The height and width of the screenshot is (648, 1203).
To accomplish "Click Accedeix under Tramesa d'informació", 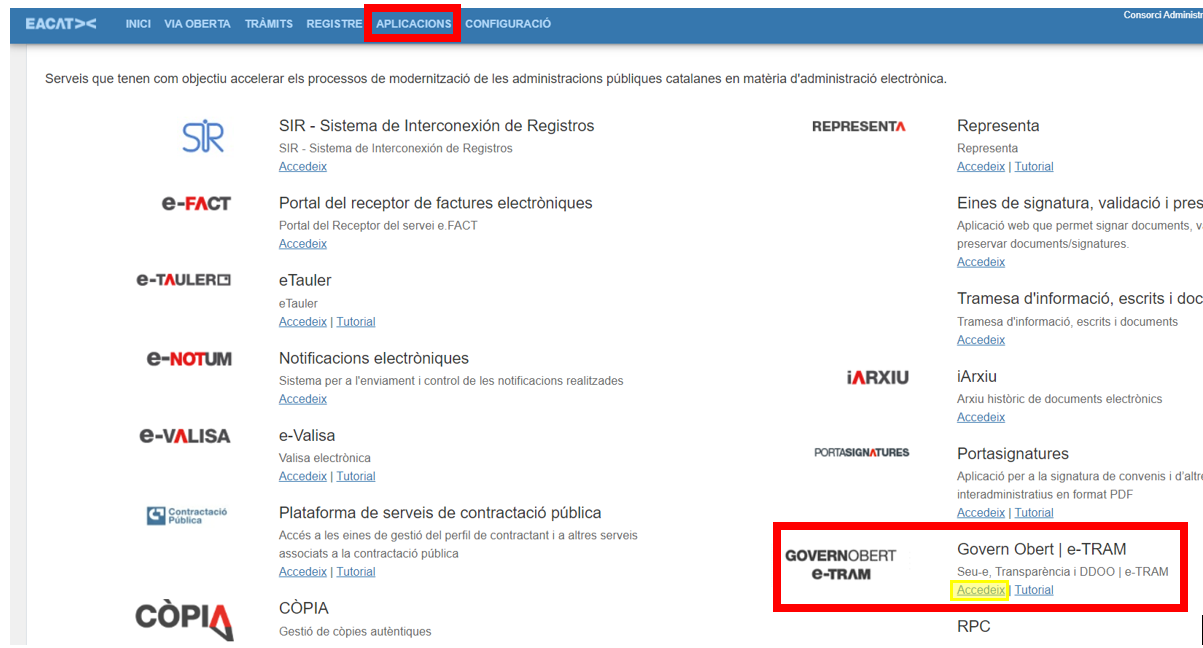I will [981, 340].
